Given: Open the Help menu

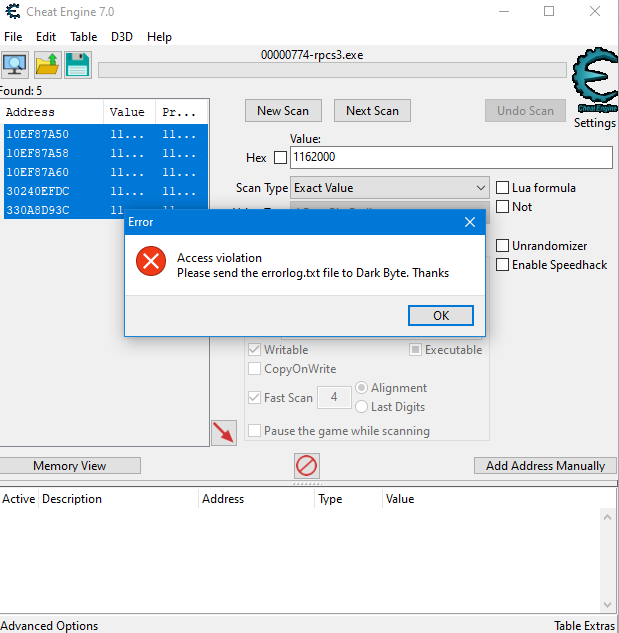Looking at the screenshot, I should click(159, 37).
